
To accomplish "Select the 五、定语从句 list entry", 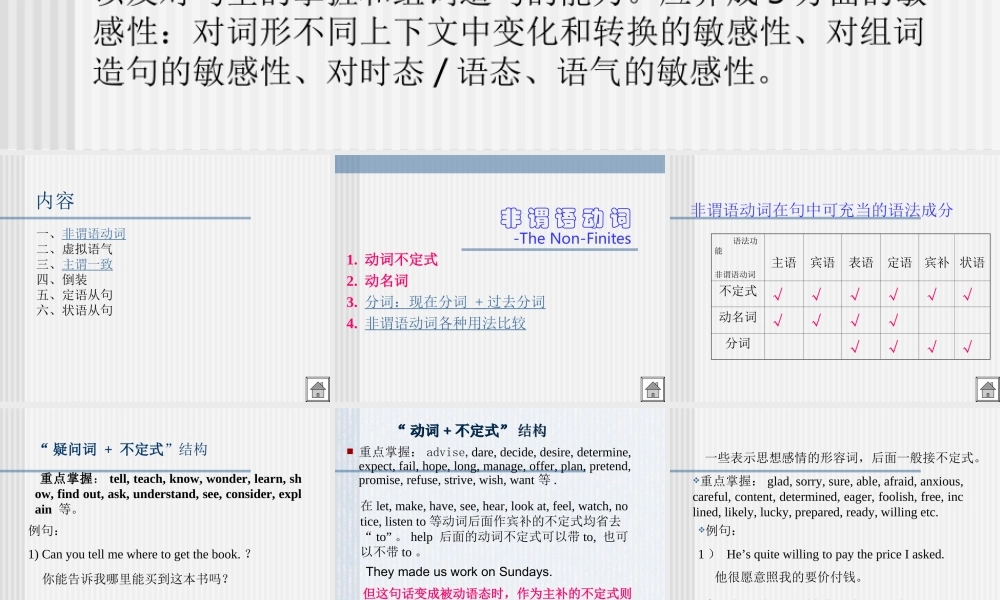I will pos(75,295).
